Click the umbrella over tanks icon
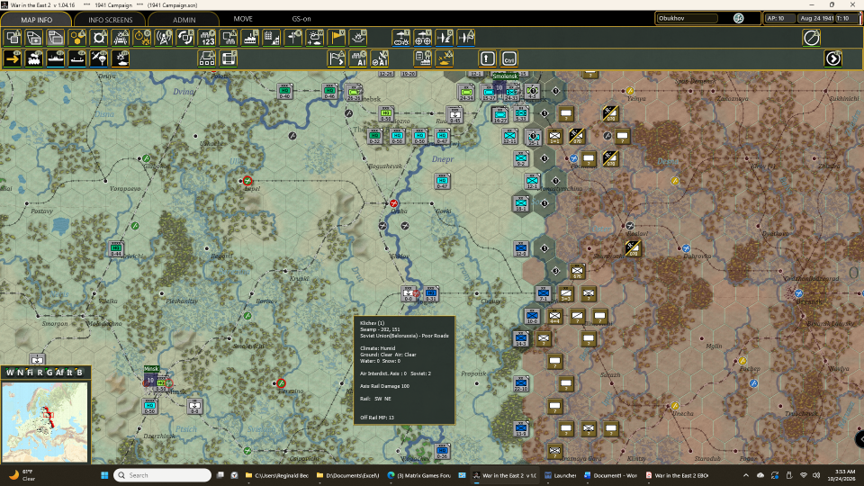This screenshot has height=486, width=864. 401,37
